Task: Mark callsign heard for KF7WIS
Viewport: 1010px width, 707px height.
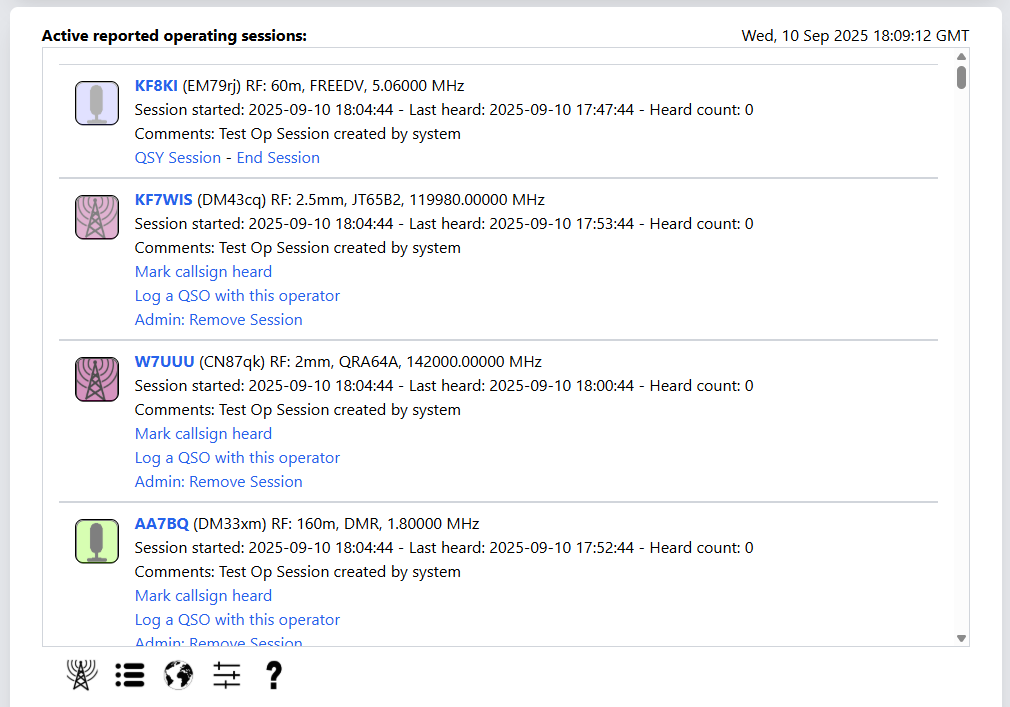Action: [x=203, y=272]
